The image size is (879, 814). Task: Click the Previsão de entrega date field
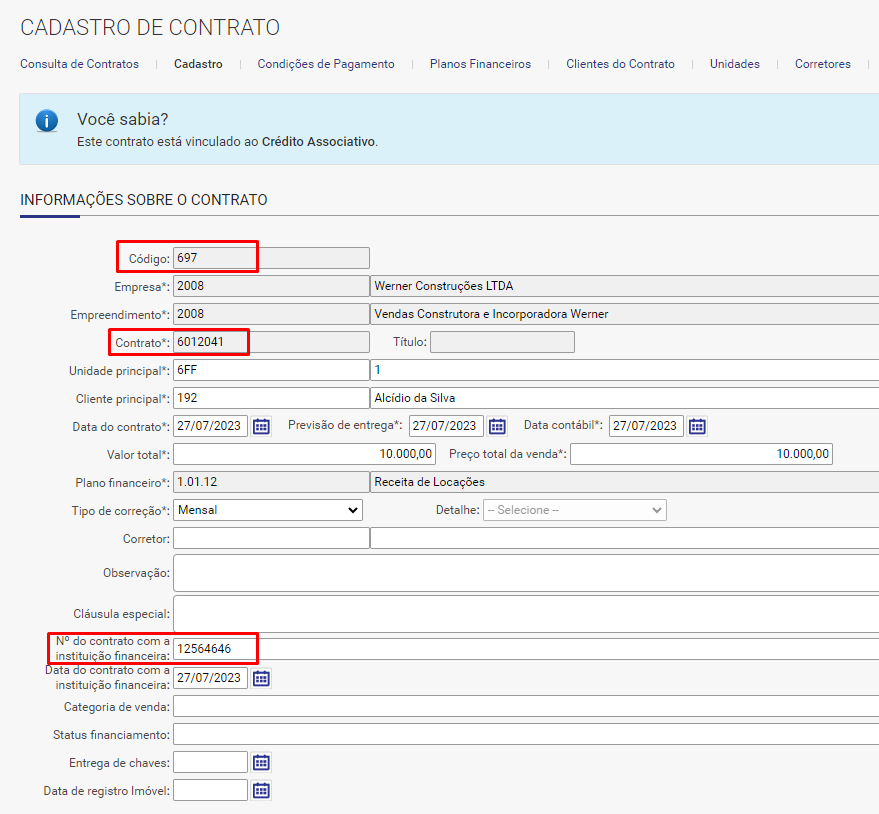446,426
